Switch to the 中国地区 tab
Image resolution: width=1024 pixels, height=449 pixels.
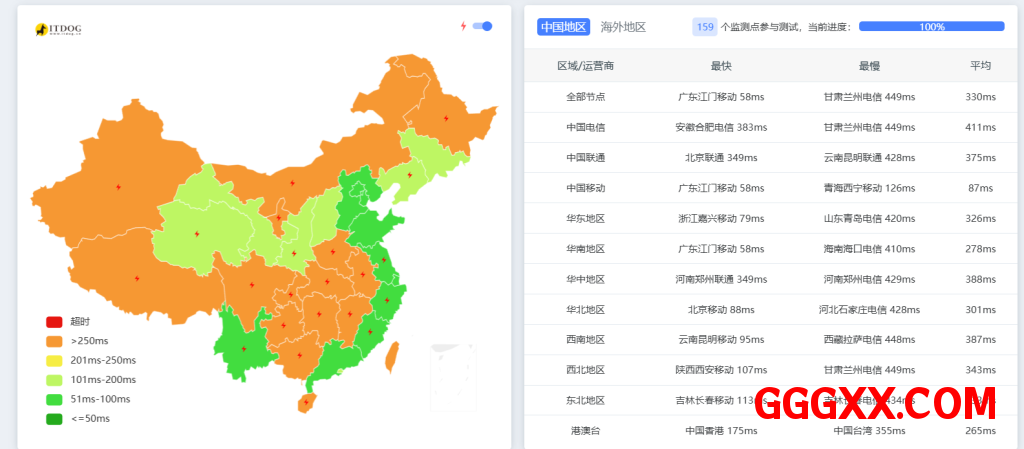pos(563,27)
